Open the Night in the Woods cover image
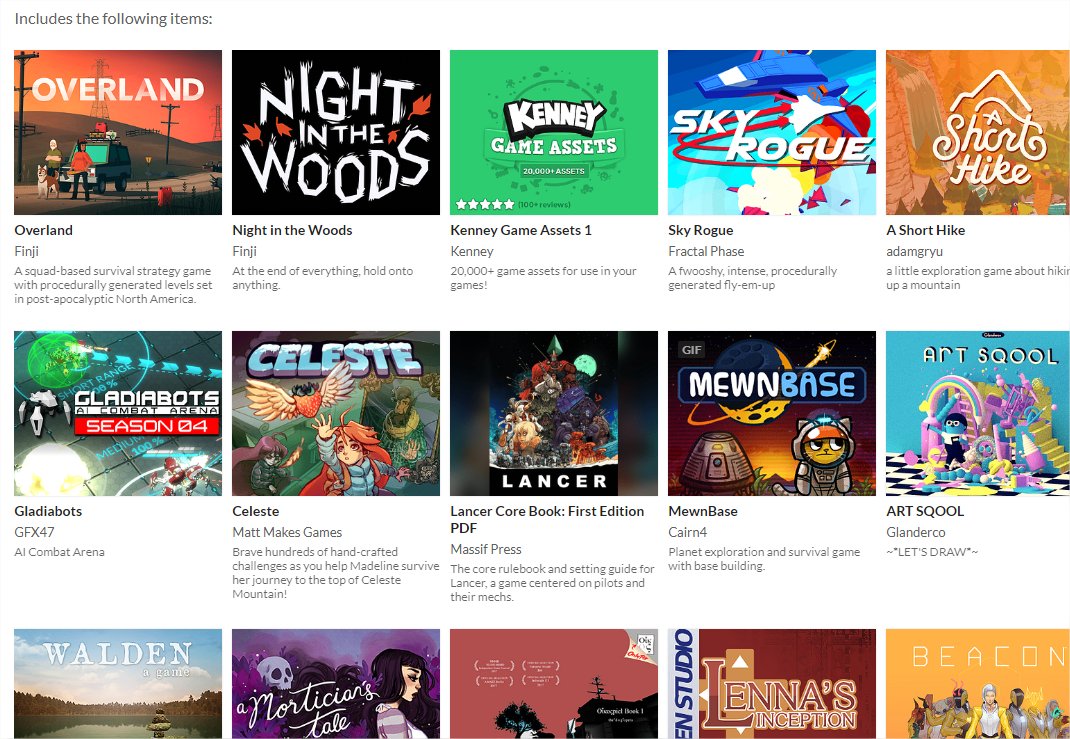The height and width of the screenshot is (739, 1070). [336, 132]
